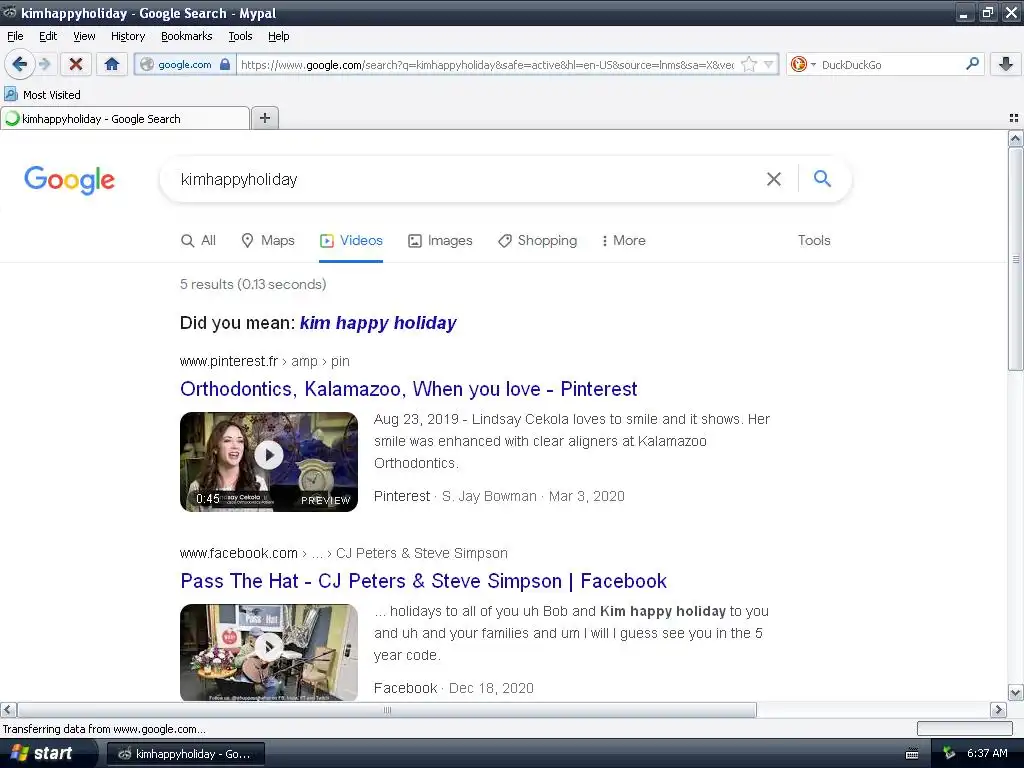Image resolution: width=1024 pixels, height=768 pixels.
Task: Open the View menu
Action: pyautogui.click(x=84, y=36)
